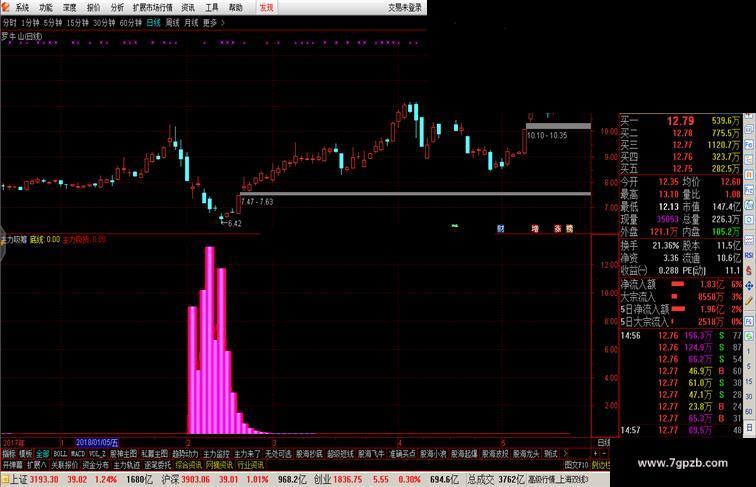
Task: Click the wavy line chart sidebar icon
Action: click(x=749, y=240)
